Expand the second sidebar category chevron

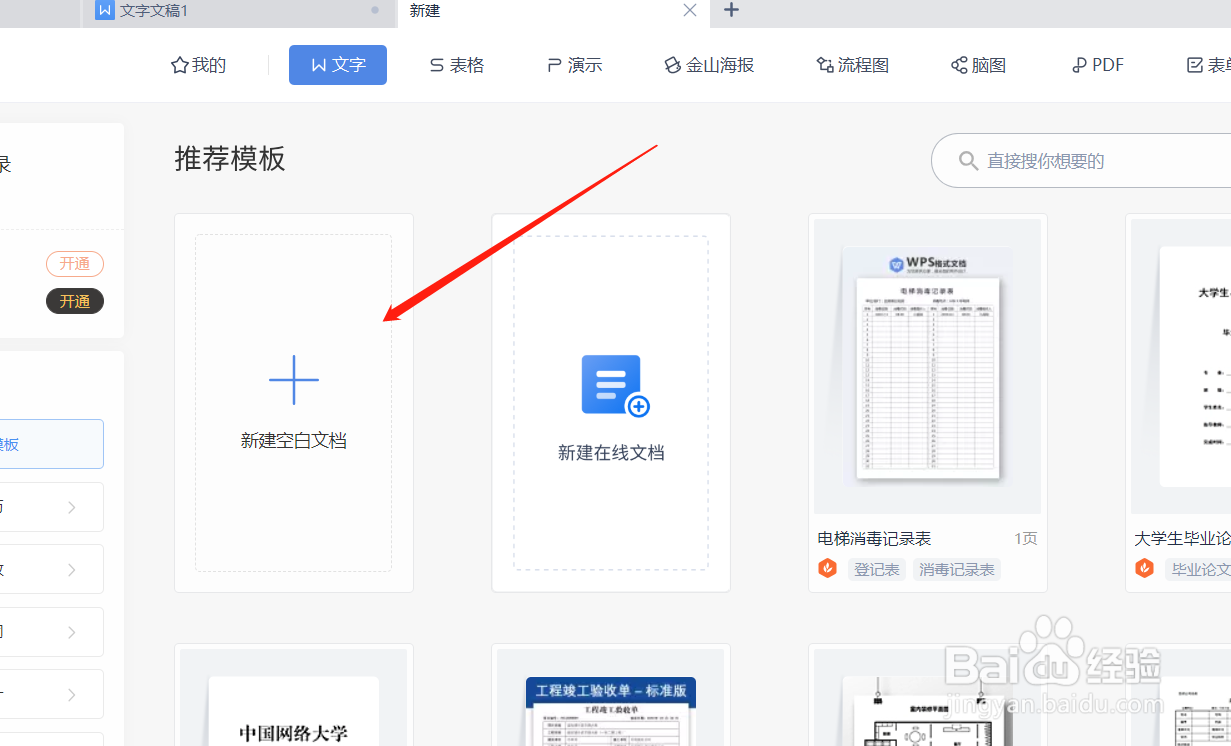point(72,570)
